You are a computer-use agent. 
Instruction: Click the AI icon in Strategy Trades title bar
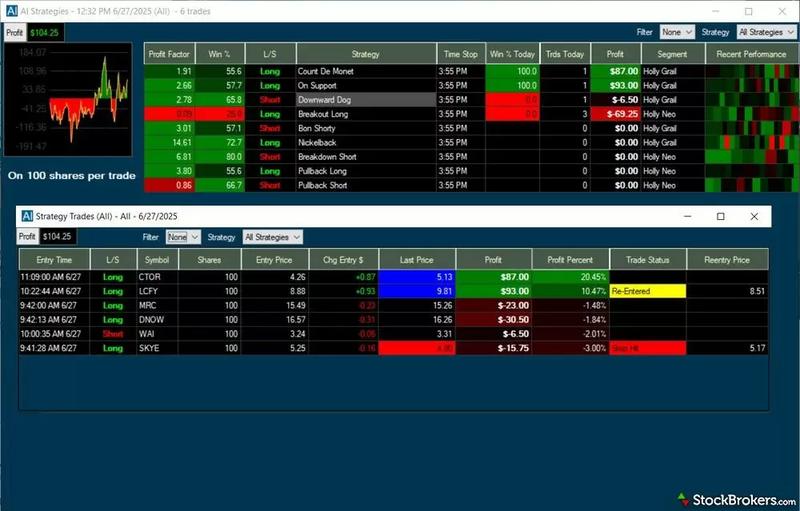[26, 215]
